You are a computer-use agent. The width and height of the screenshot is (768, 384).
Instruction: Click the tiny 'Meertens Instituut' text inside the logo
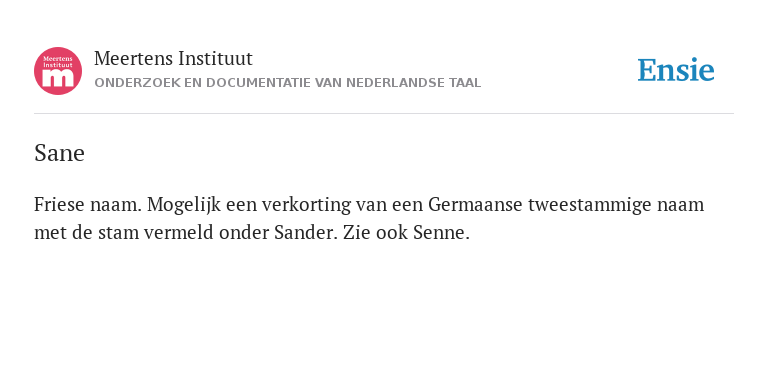(x=58, y=62)
